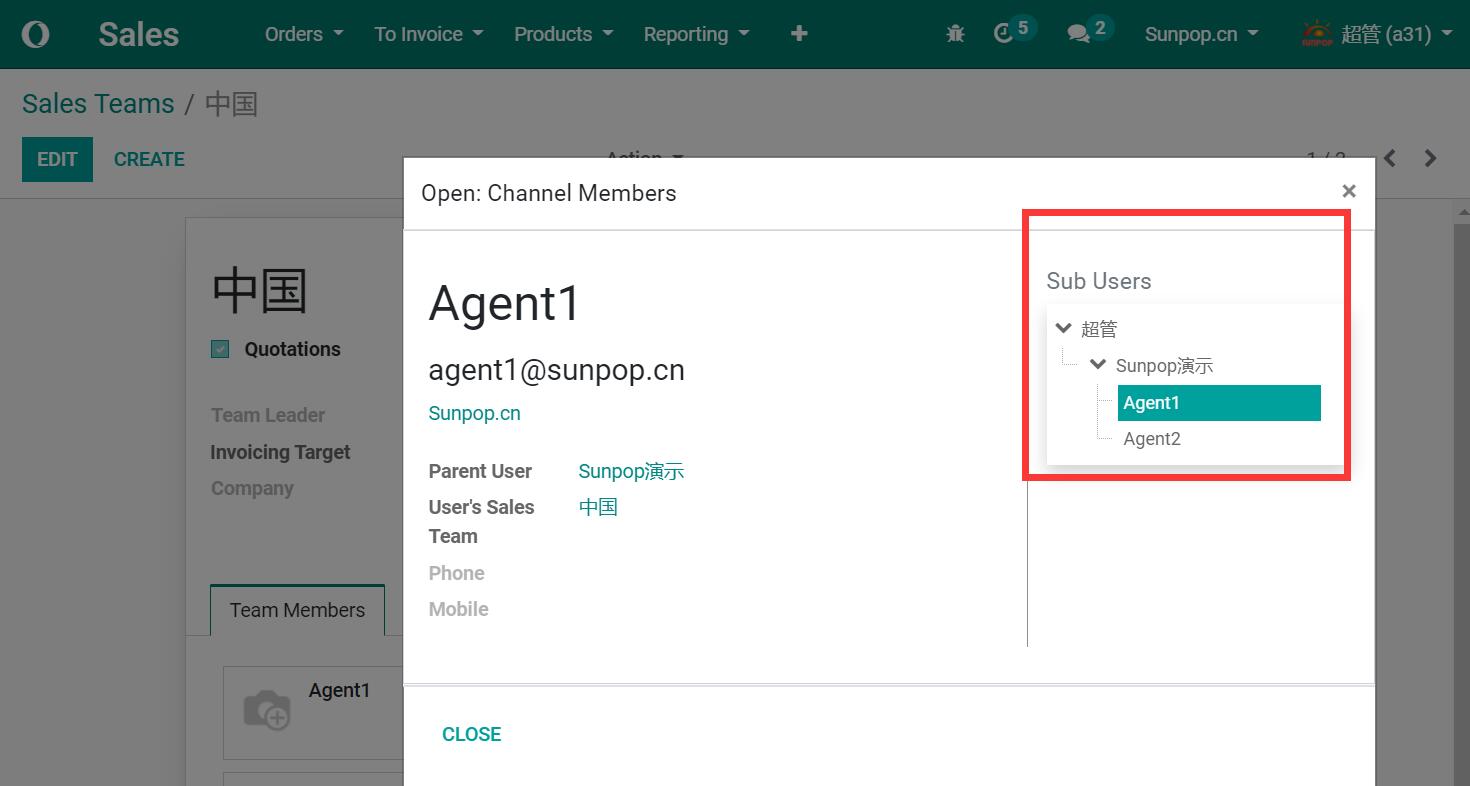
Task: Open the conversations chat bubble icon
Action: coord(1078,34)
